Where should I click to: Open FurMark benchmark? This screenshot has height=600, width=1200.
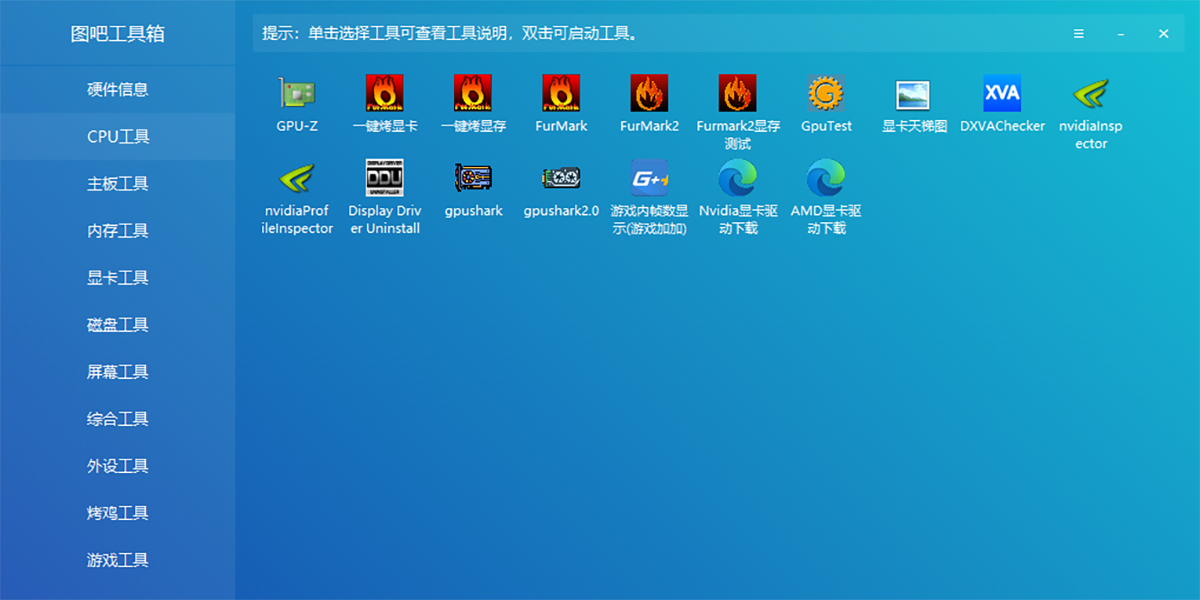pyautogui.click(x=561, y=95)
